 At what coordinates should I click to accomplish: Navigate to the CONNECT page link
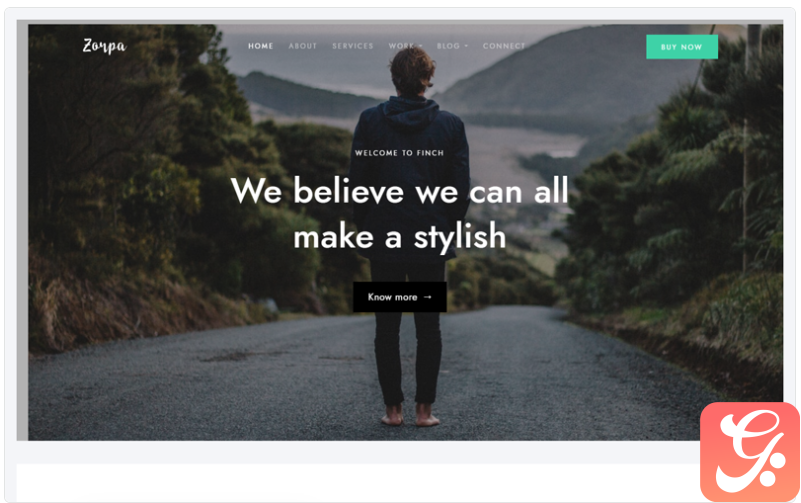(504, 46)
